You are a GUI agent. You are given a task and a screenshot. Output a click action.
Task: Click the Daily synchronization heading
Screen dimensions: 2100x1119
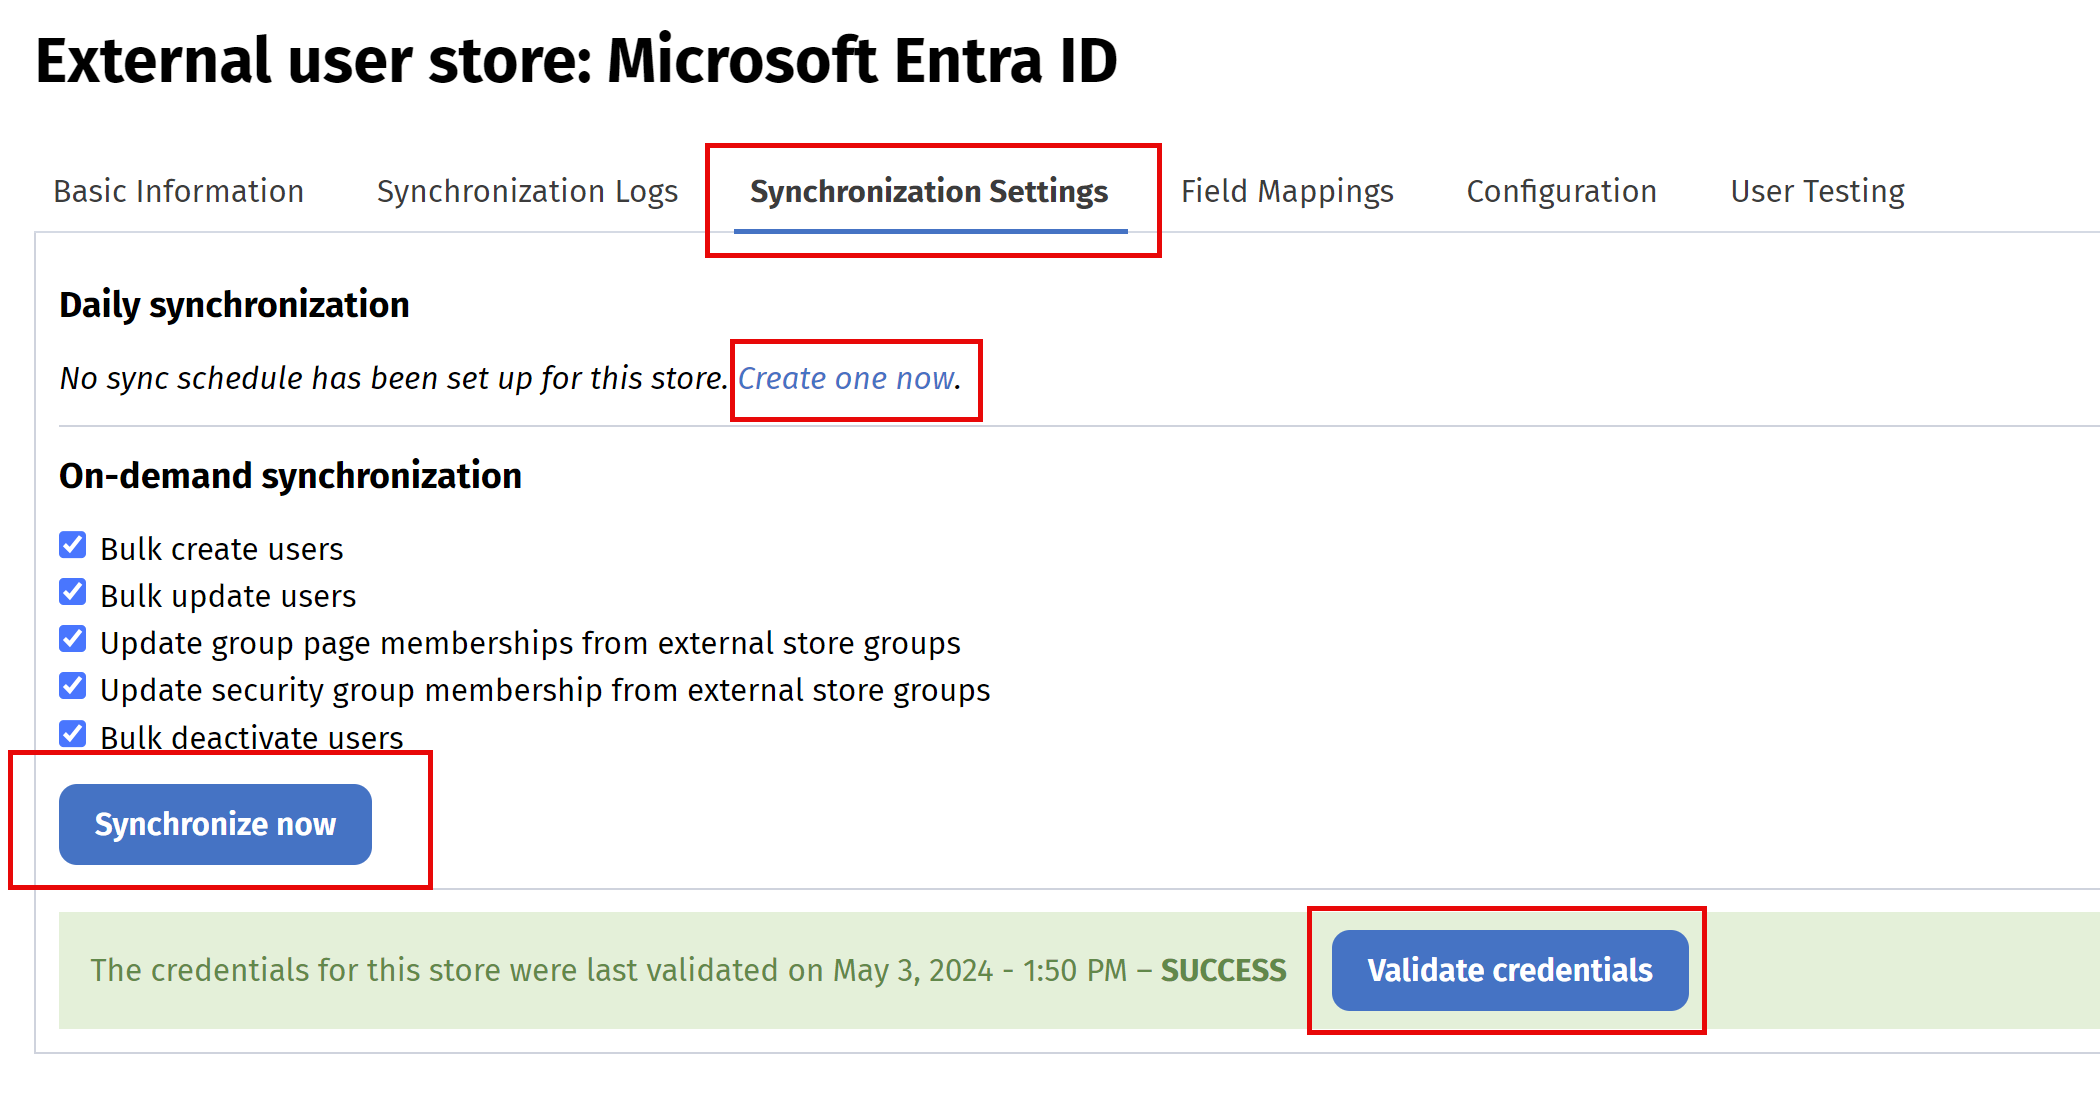pos(234,305)
